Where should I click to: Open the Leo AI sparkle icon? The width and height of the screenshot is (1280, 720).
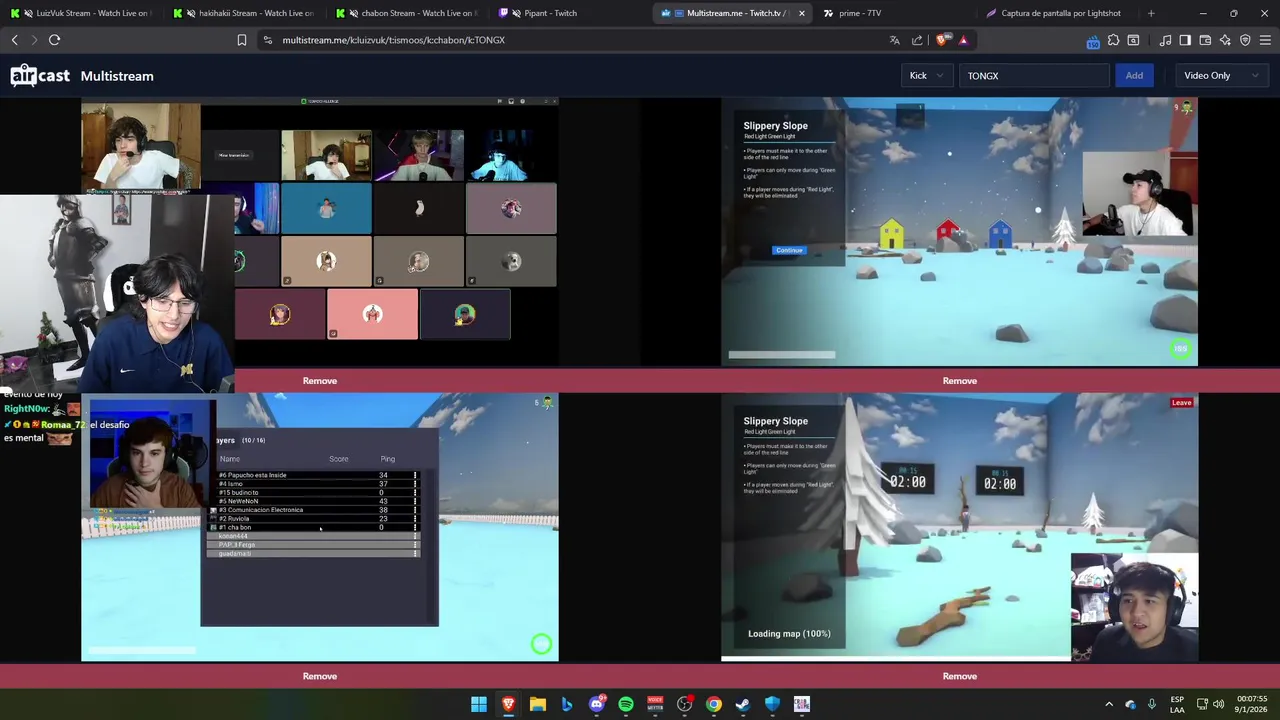coord(1225,40)
